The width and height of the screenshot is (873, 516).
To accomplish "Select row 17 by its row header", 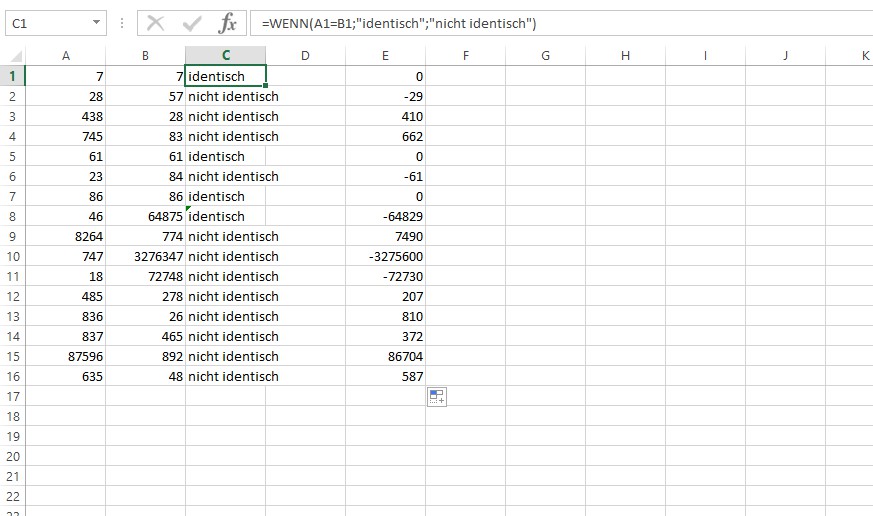I will (x=13, y=397).
